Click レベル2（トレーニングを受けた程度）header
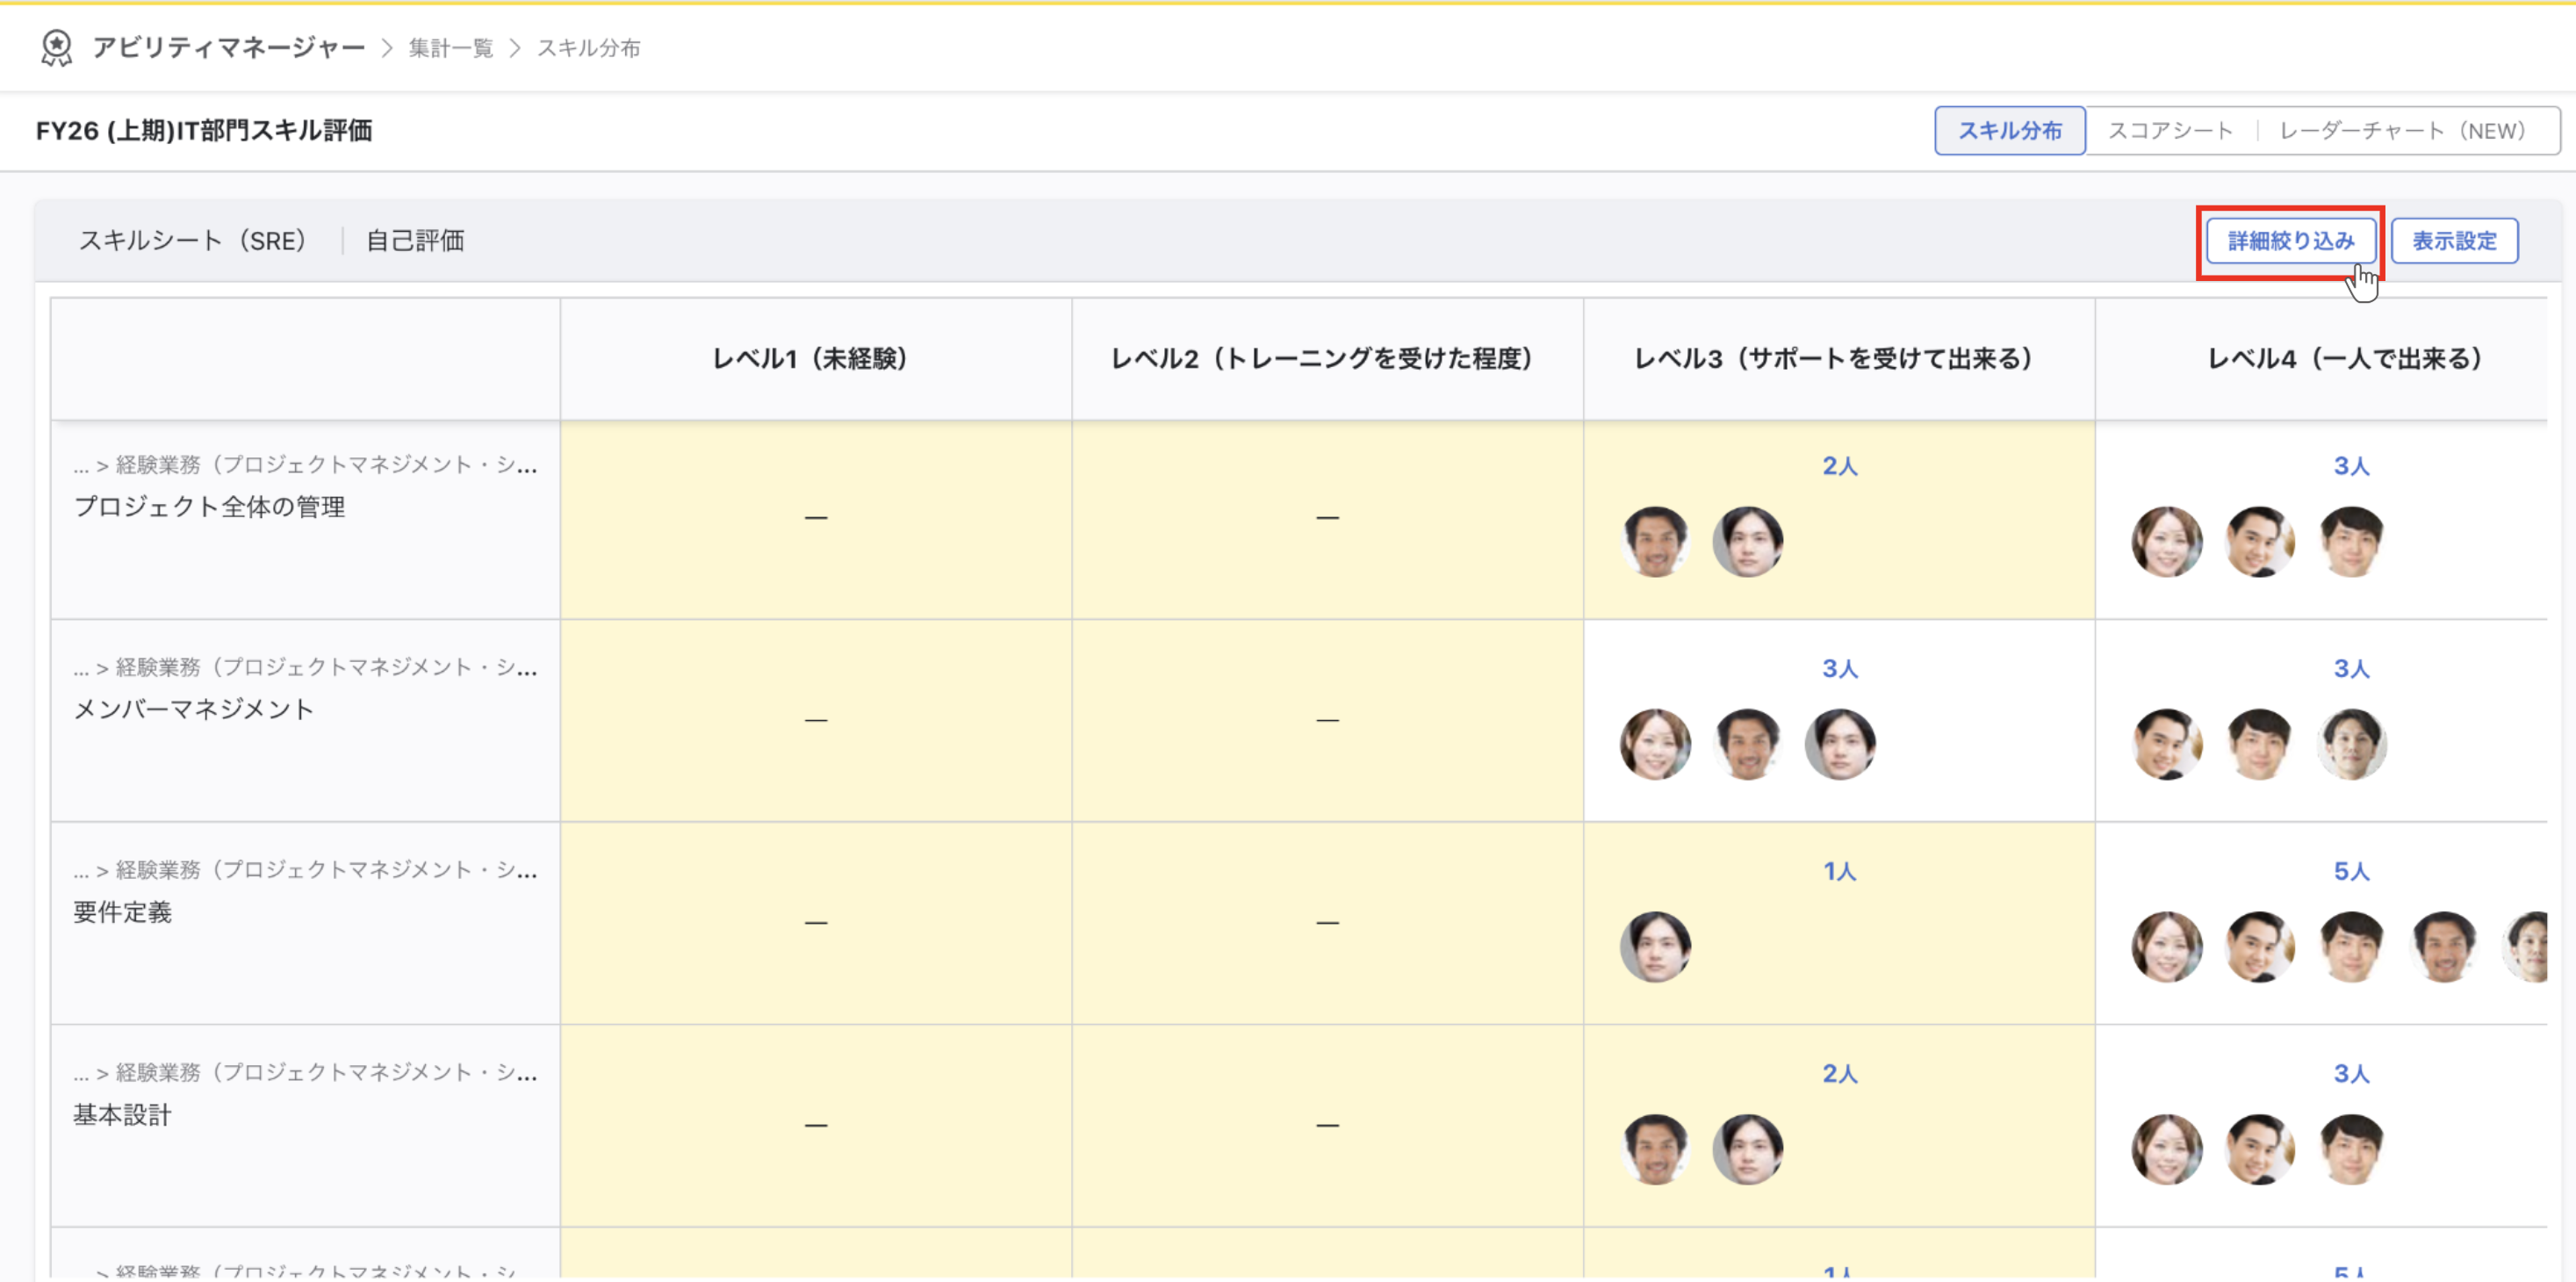The width and height of the screenshot is (2576, 1282). 1327,359
